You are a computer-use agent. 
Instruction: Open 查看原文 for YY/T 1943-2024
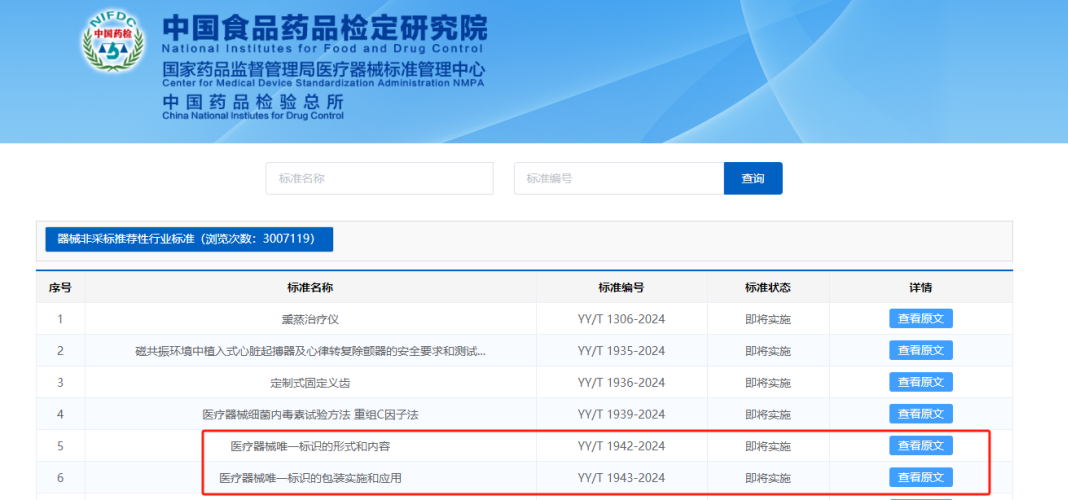[920, 477]
